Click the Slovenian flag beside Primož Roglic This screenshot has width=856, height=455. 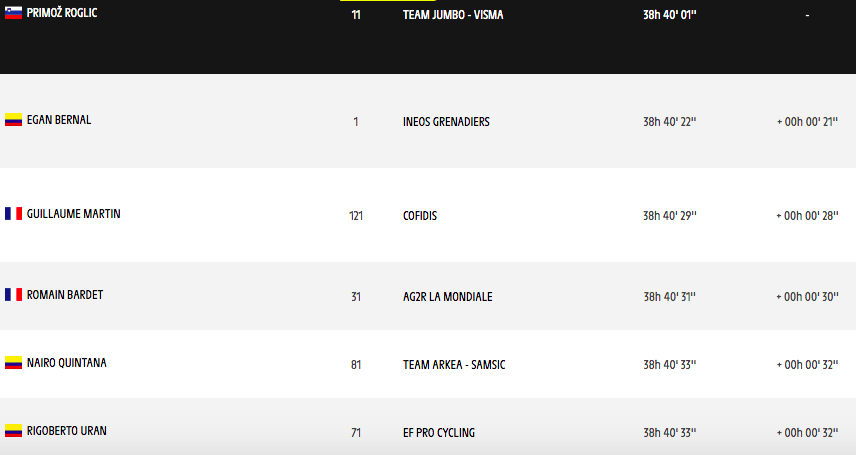[13, 13]
